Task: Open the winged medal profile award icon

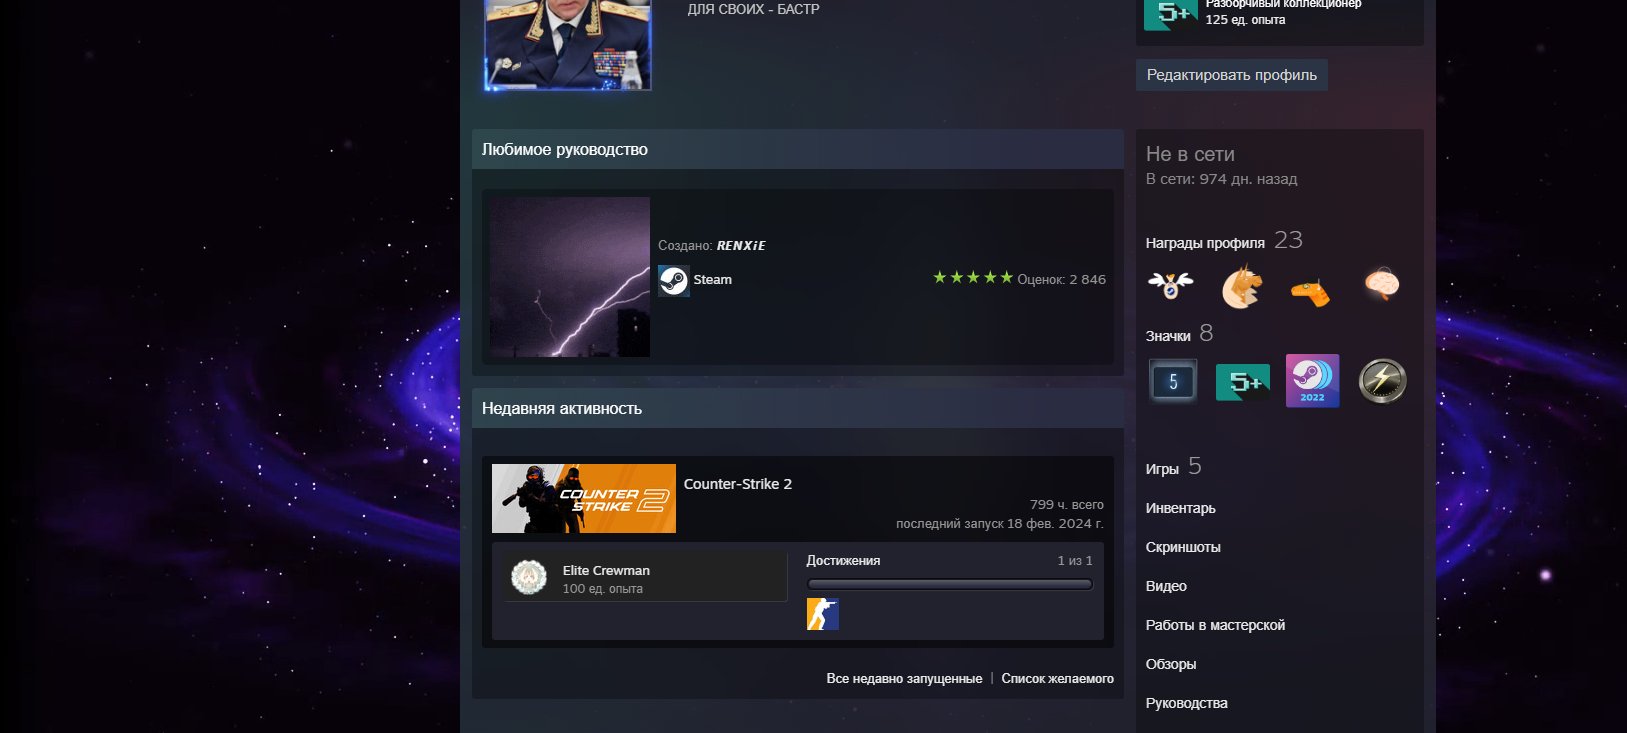Action: 1171,286
